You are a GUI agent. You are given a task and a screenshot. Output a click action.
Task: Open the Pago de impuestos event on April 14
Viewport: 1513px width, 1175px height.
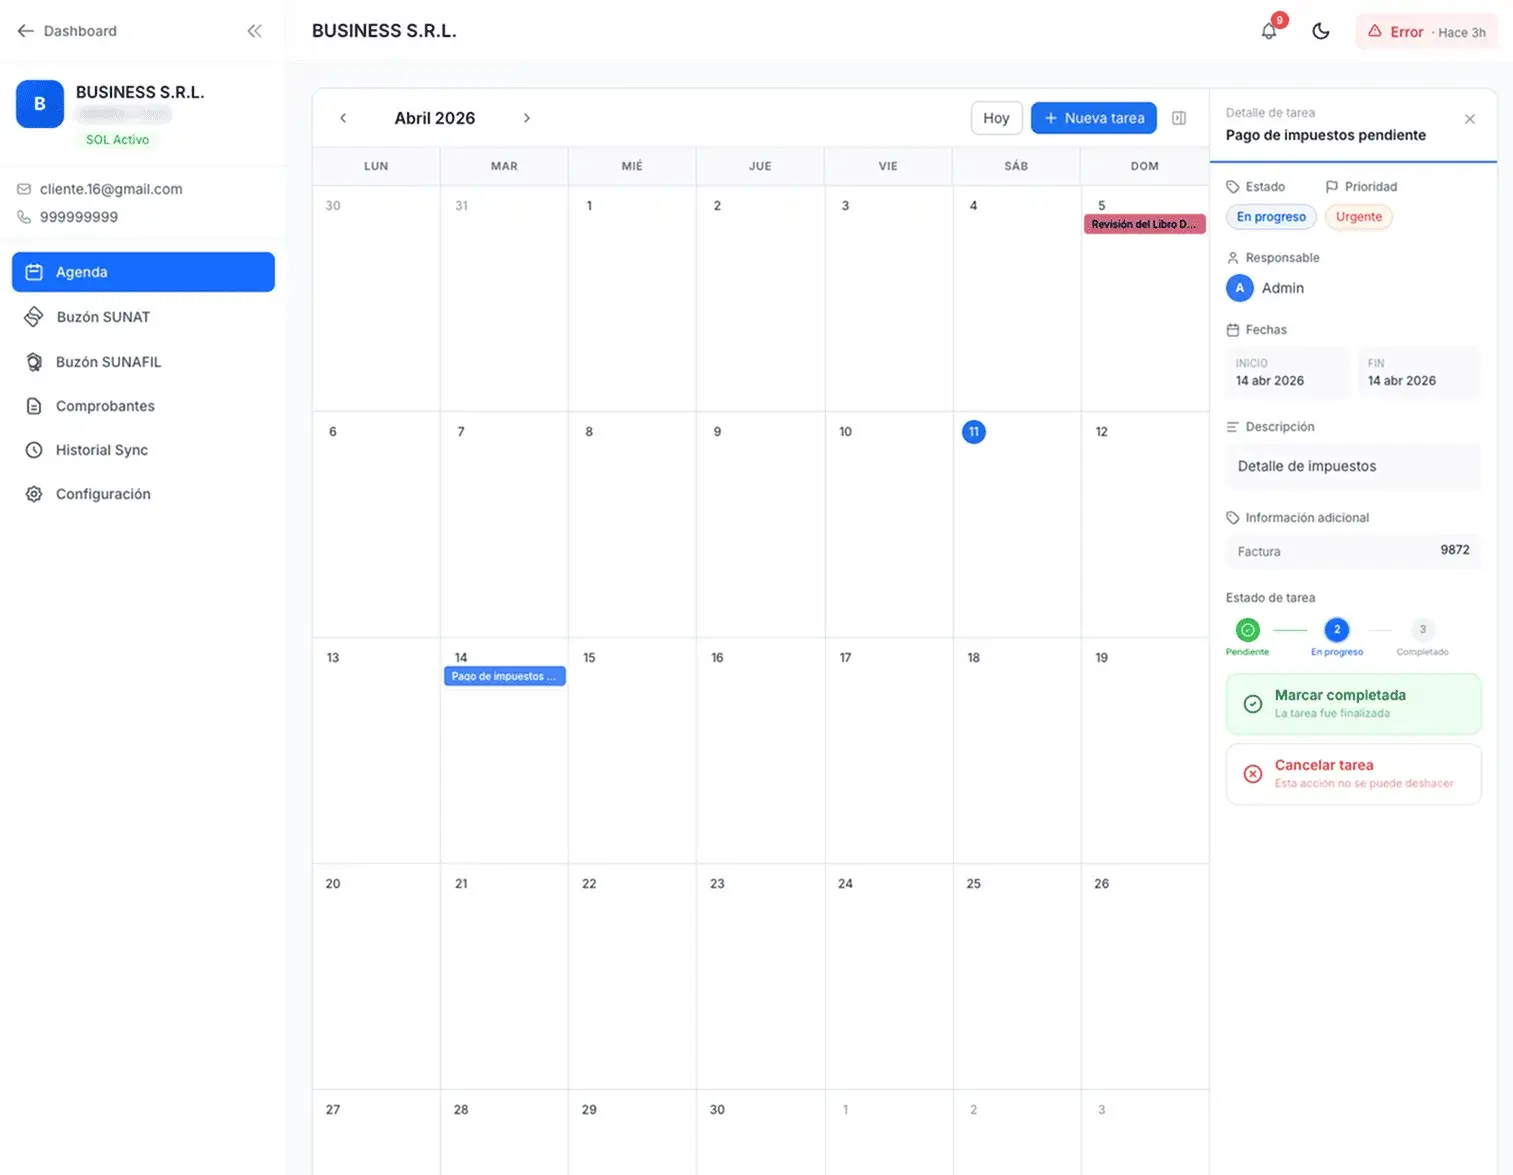(x=504, y=676)
